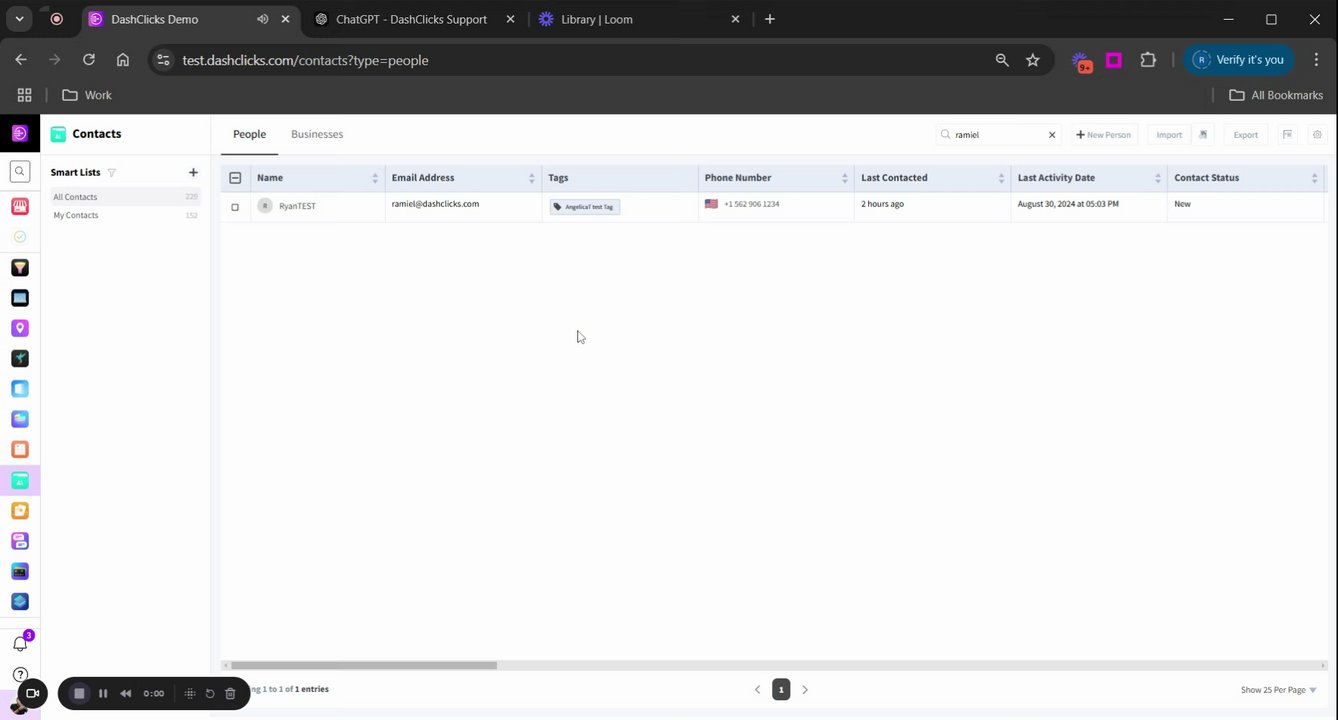Viewport: 1338px width, 720px height.
Task: Open the sidebar search magnifier icon
Action: [20, 172]
